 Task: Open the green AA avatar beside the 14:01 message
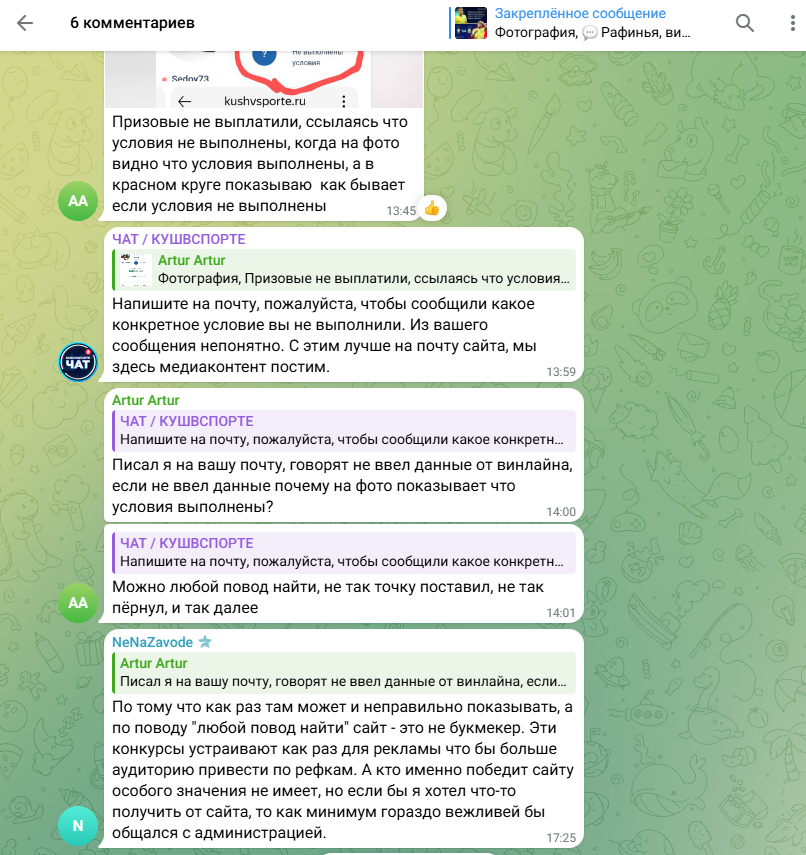click(78, 603)
